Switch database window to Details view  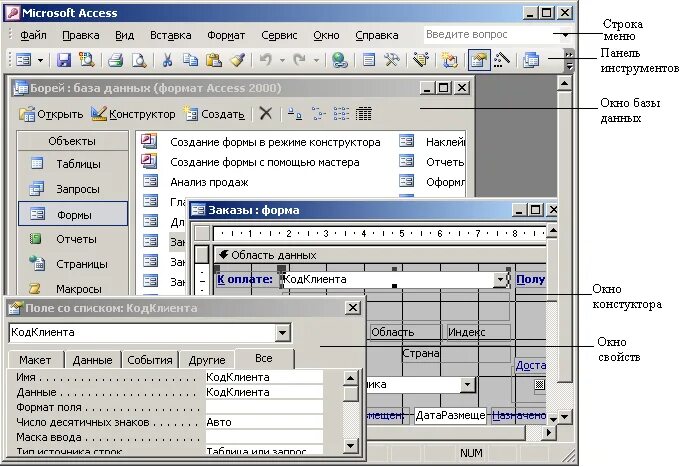364,114
